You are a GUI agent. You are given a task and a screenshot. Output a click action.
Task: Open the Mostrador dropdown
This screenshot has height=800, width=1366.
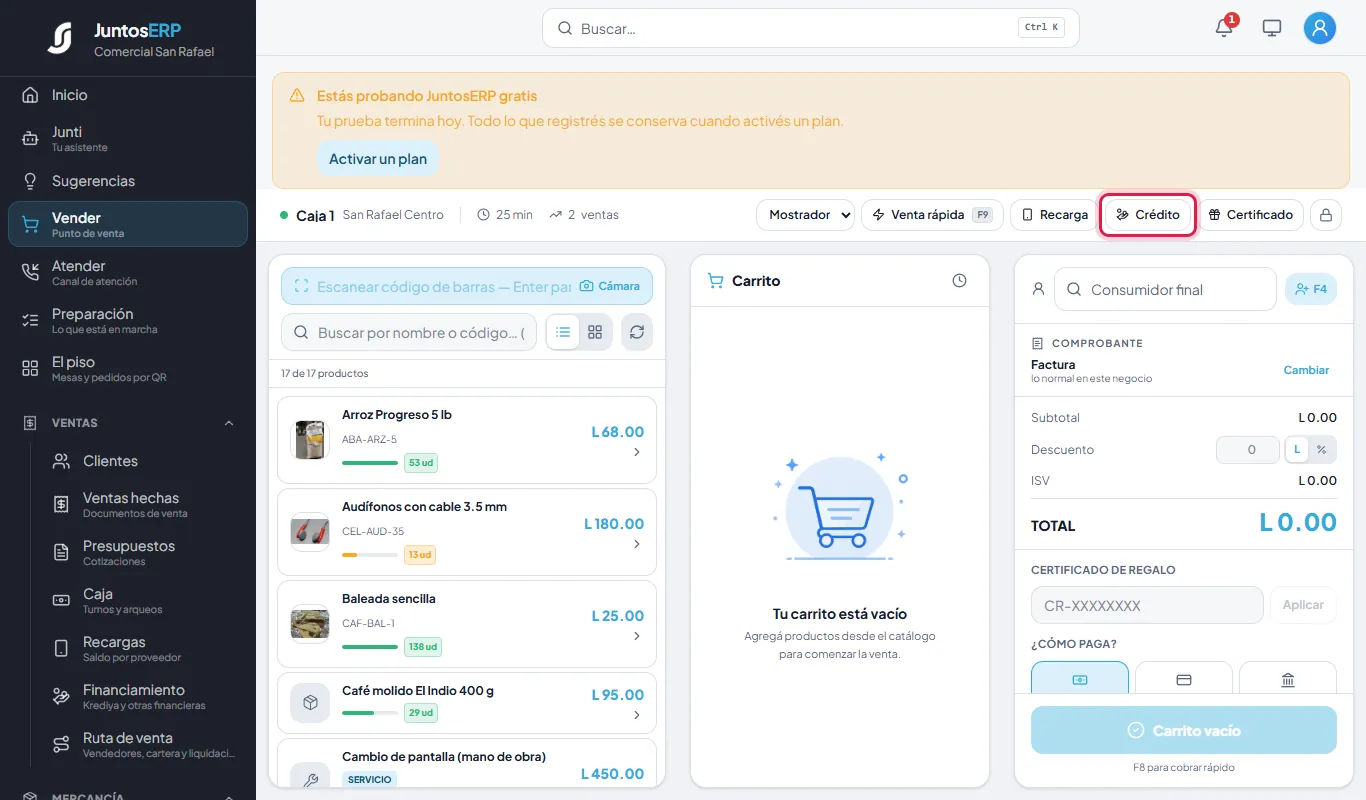point(805,215)
